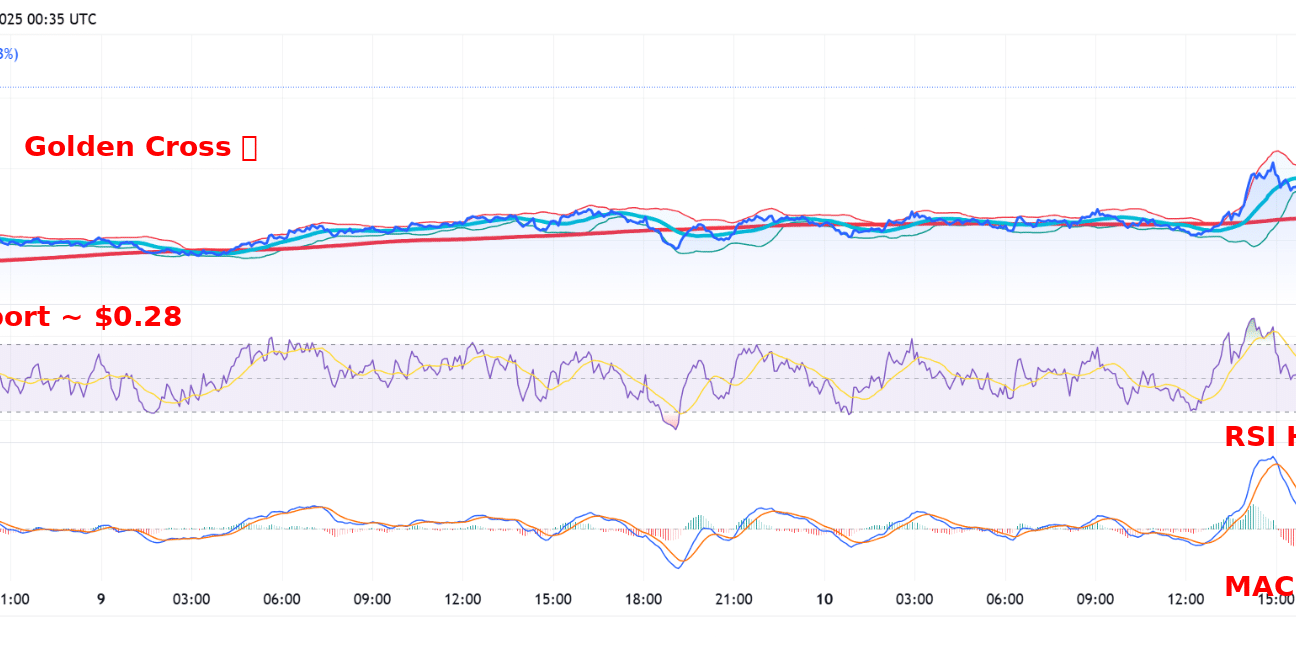Viewport: 1296px width, 660px height.
Task: Click the 09:00 label after date 10
Action: [x=1095, y=599]
